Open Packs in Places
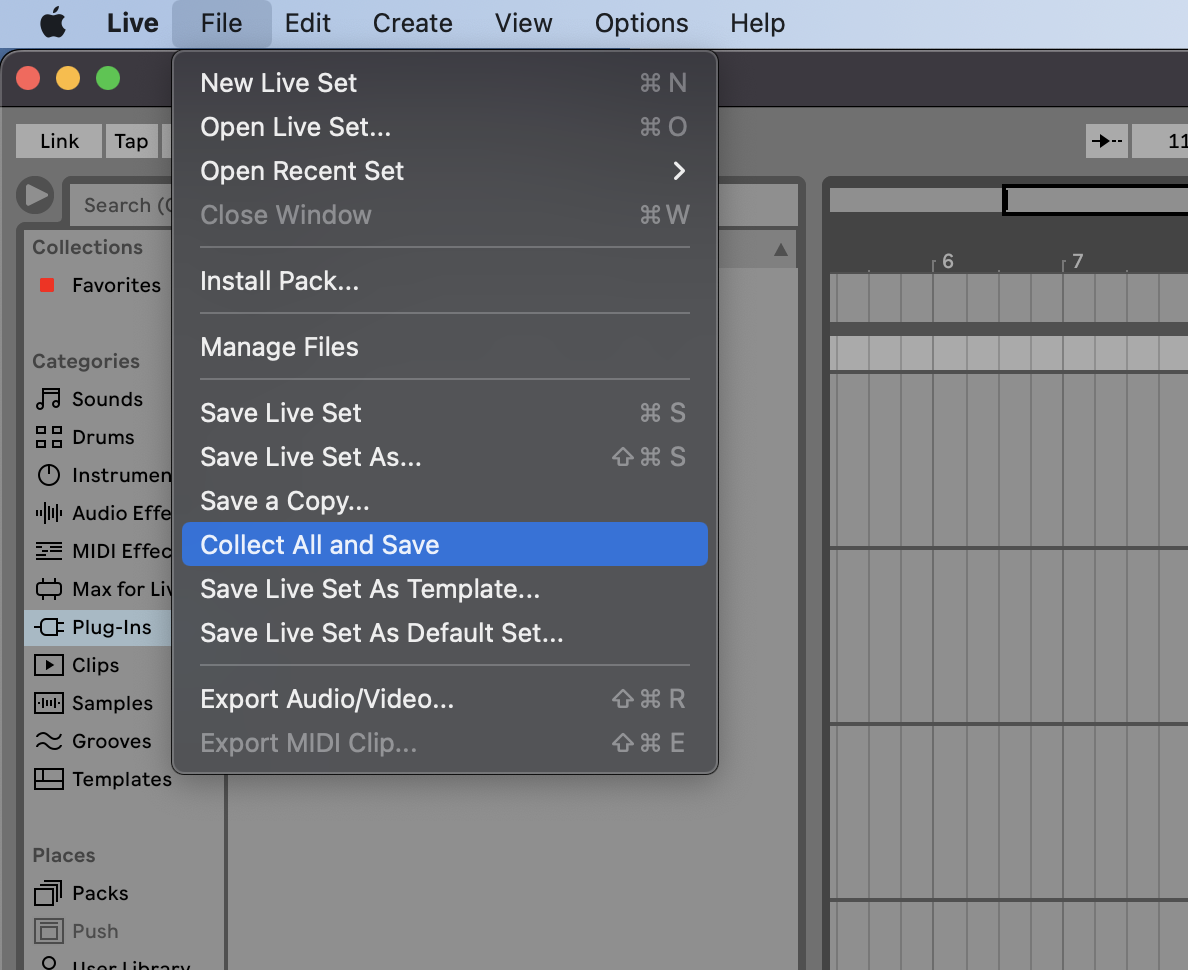Image resolution: width=1188 pixels, height=970 pixels. 125,893
